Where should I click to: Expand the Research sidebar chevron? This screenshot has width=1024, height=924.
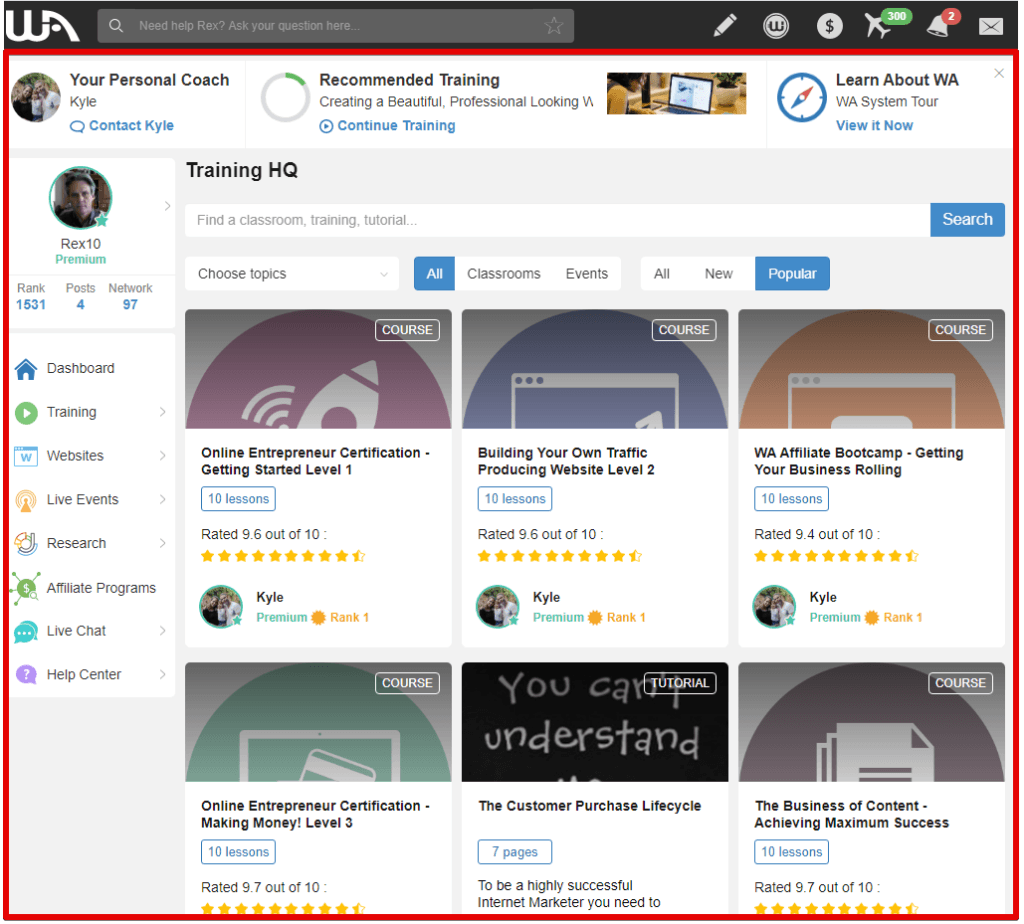(163, 543)
